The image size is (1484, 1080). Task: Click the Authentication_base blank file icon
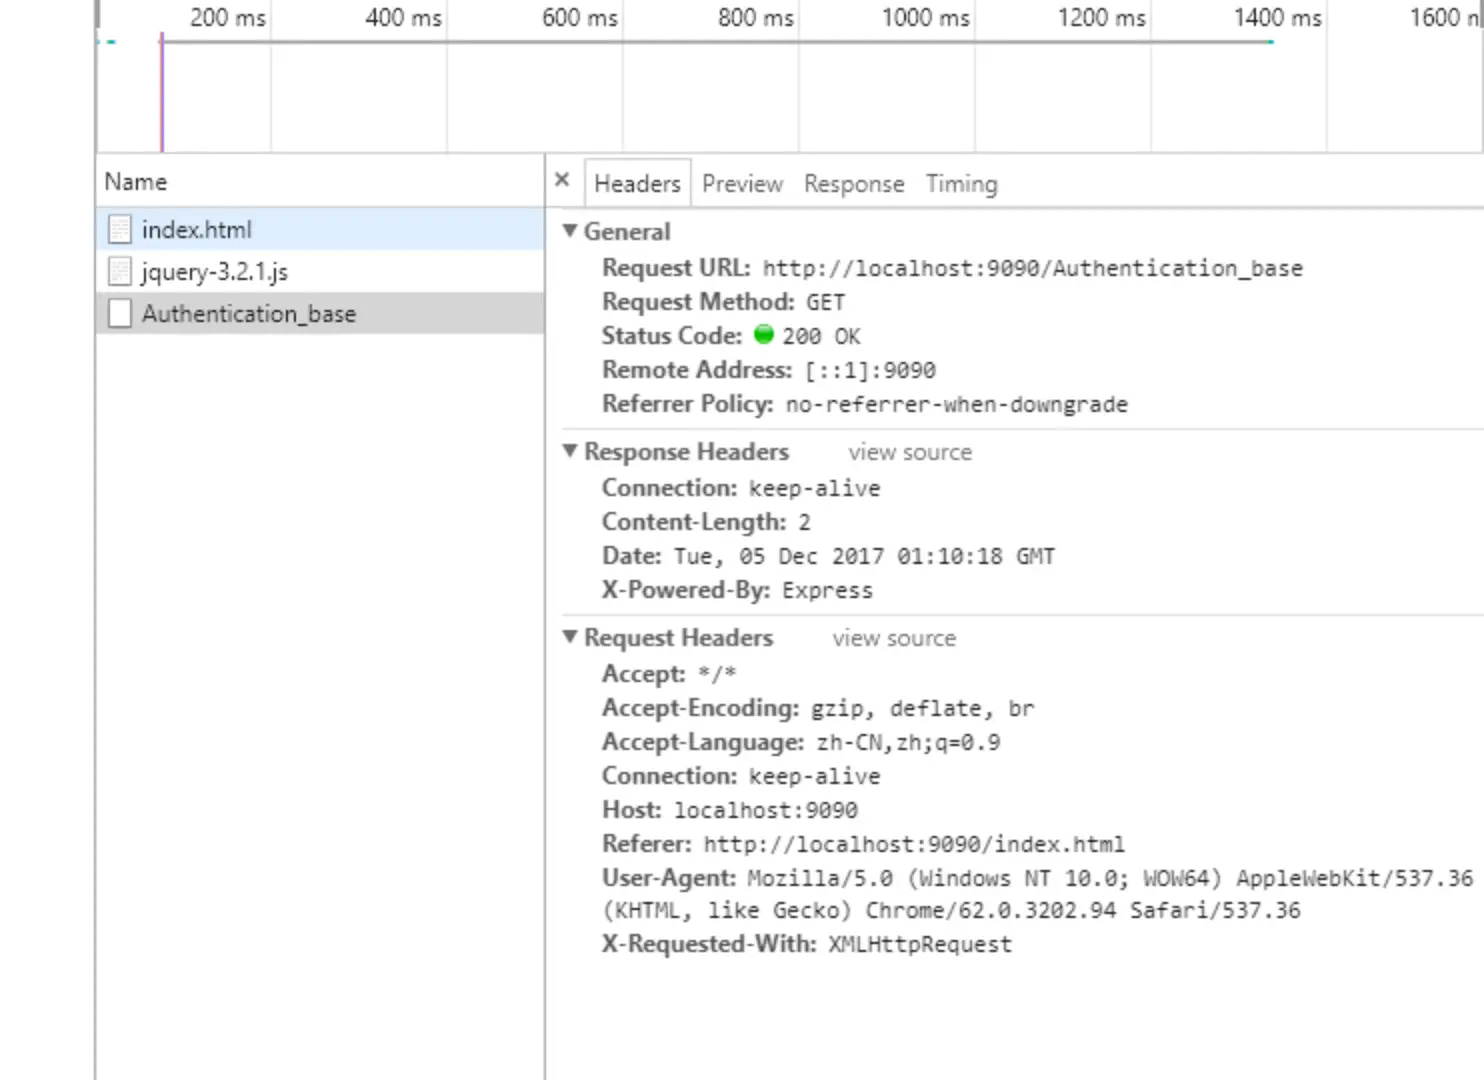(x=120, y=314)
